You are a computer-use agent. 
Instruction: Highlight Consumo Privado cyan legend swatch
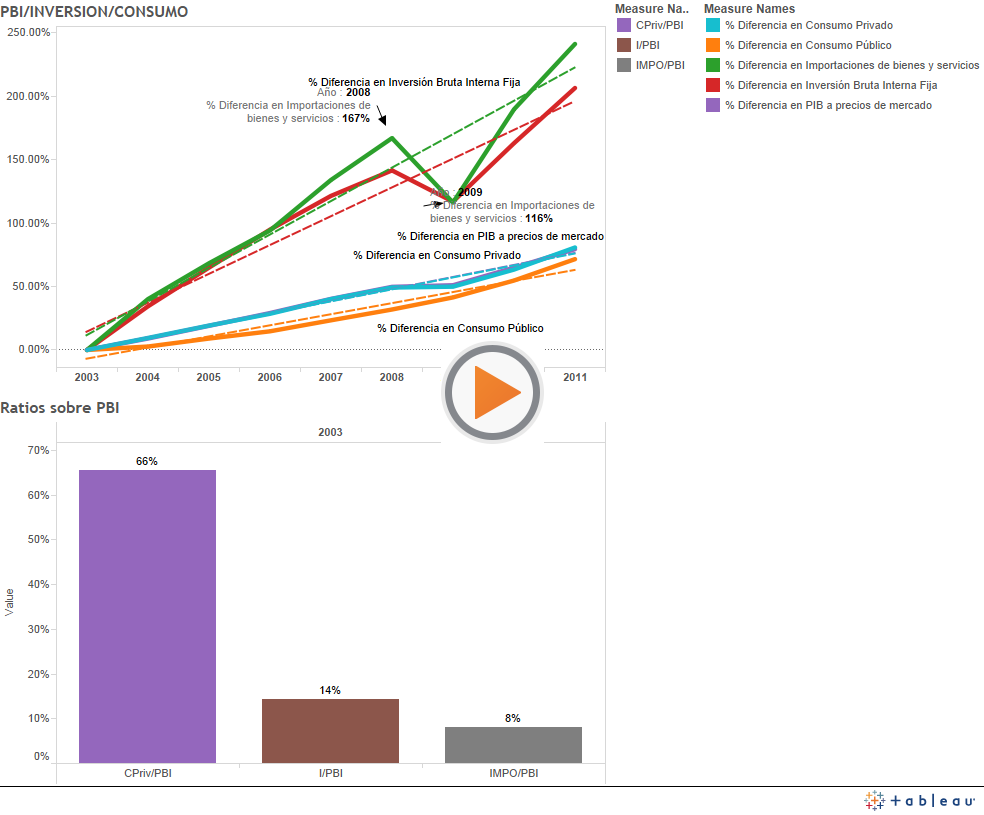713,25
